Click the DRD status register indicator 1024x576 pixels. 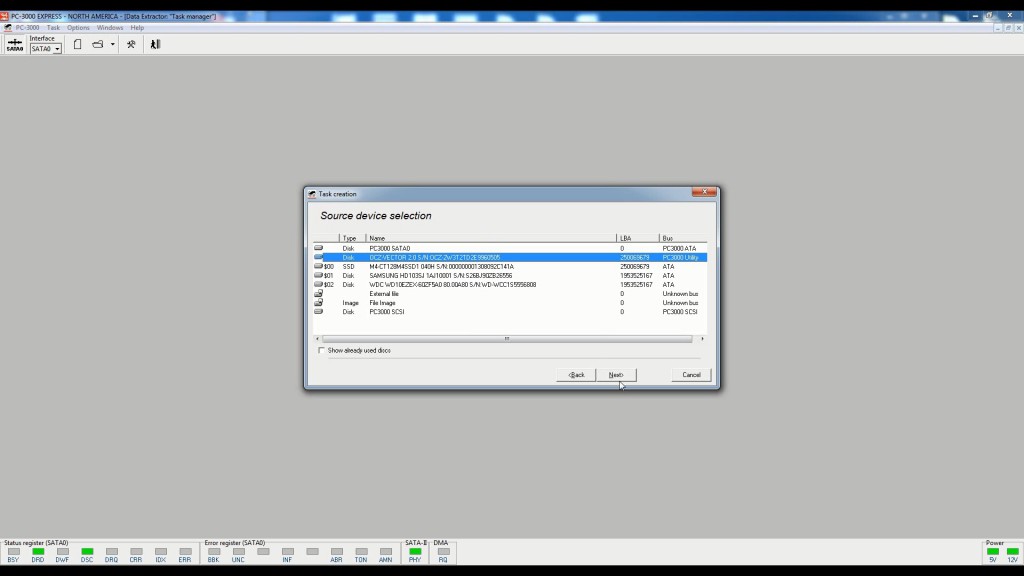pos(38,551)
